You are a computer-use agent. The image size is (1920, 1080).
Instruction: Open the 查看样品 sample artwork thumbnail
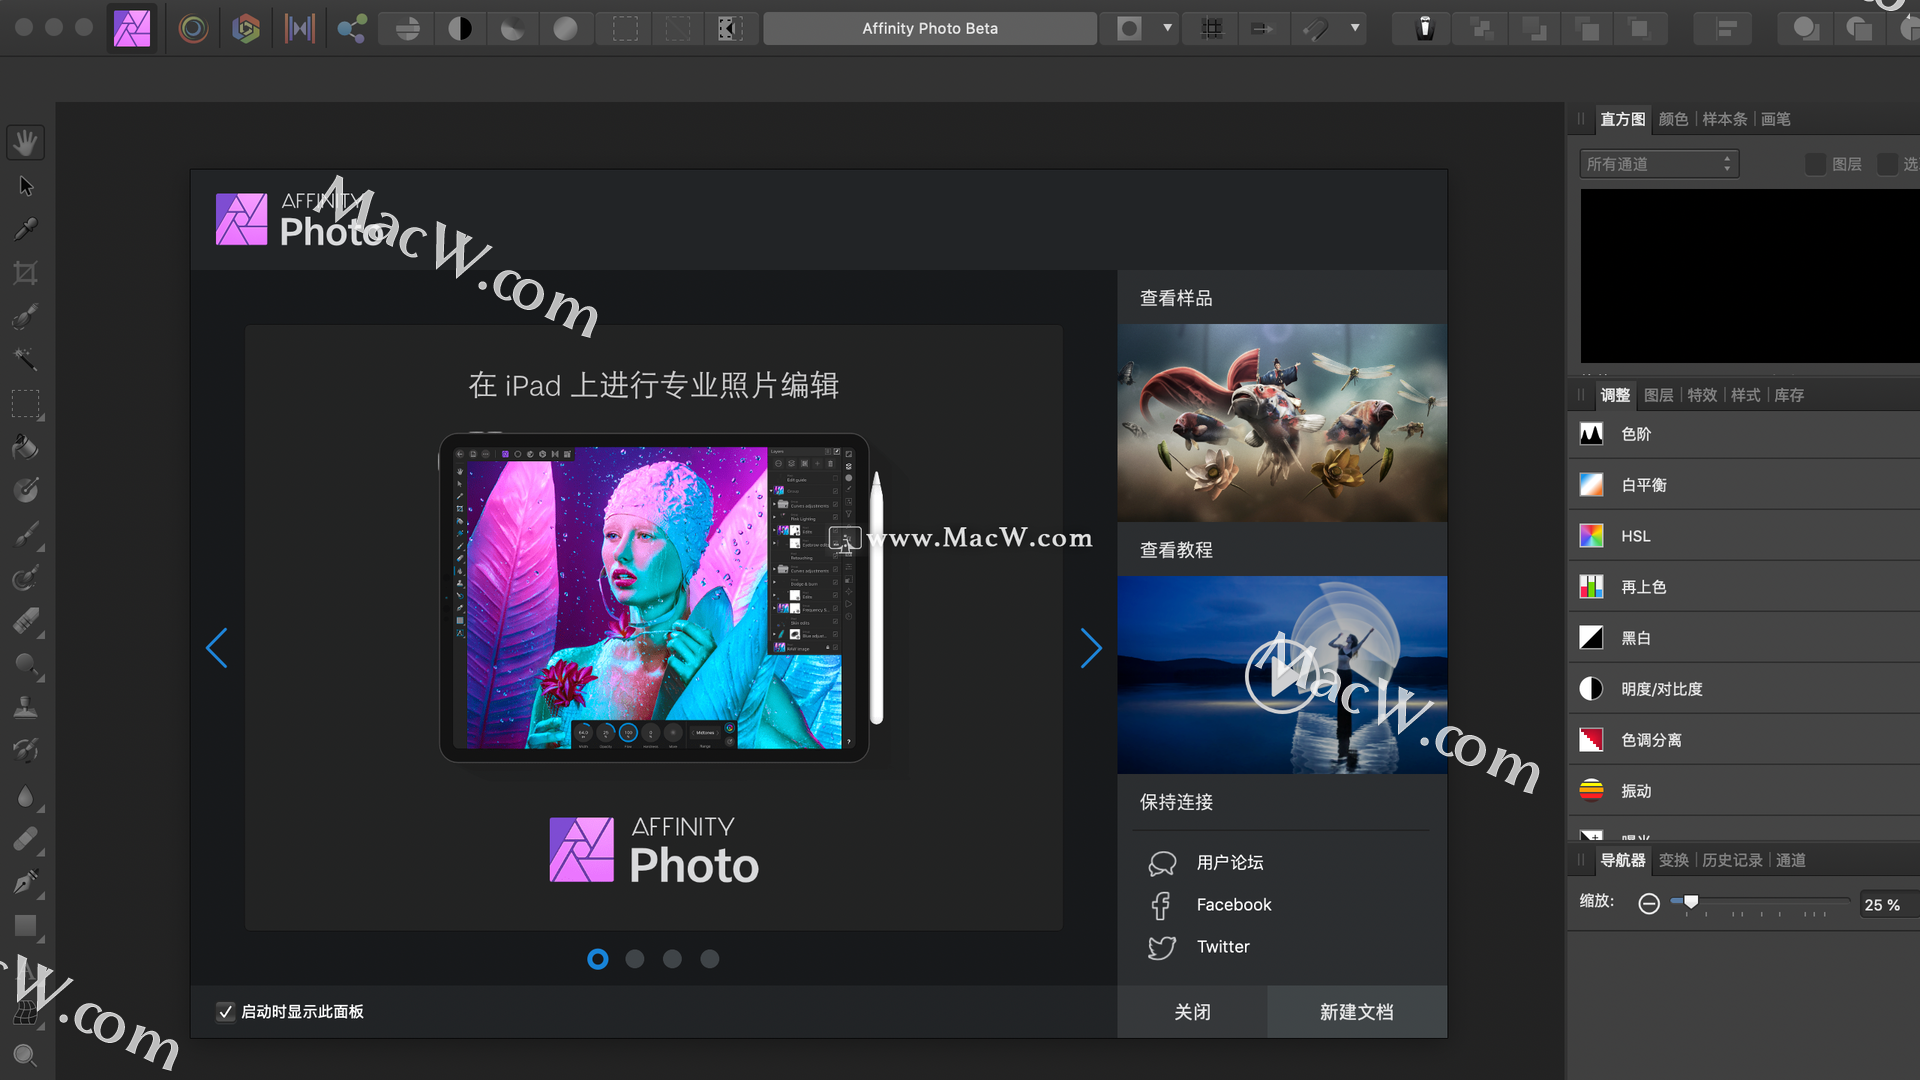[x=1282, y=422]
